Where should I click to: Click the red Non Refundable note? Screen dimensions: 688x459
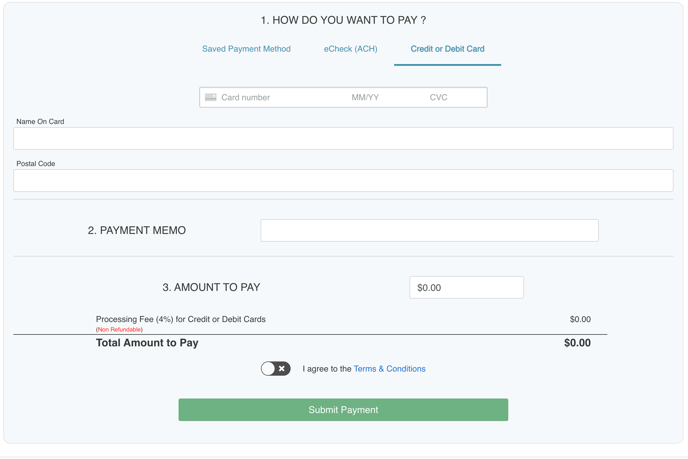pos(119,330)
